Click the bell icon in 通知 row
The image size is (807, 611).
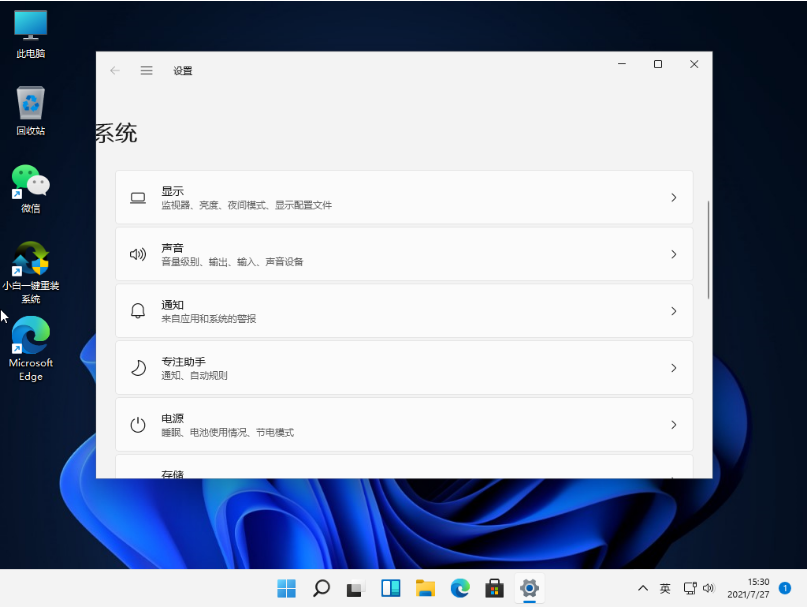click(x=138, y=311)
